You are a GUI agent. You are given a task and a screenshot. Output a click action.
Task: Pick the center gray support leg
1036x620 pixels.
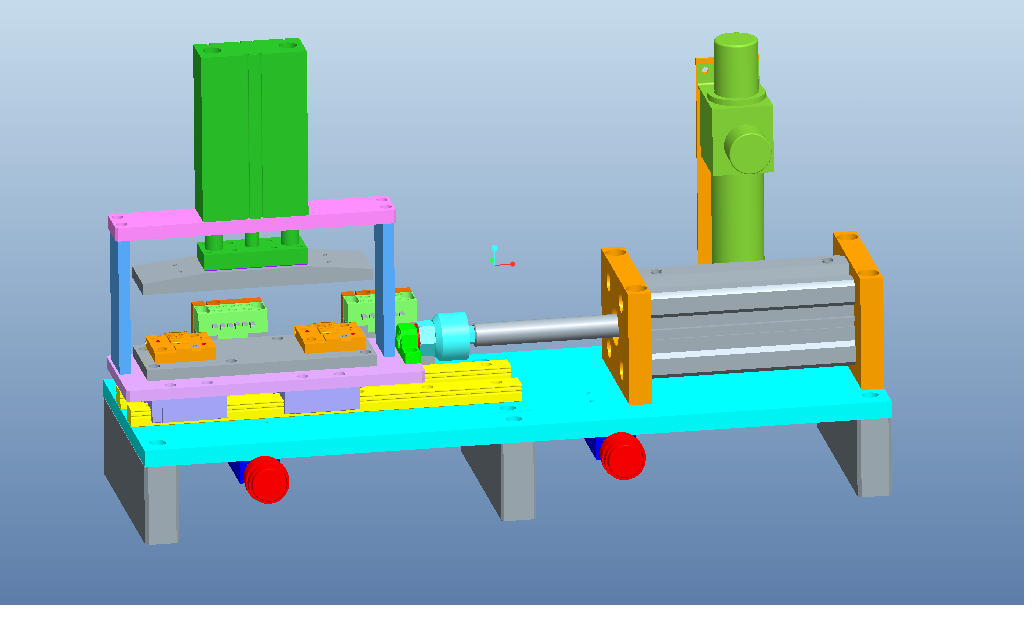517,480
